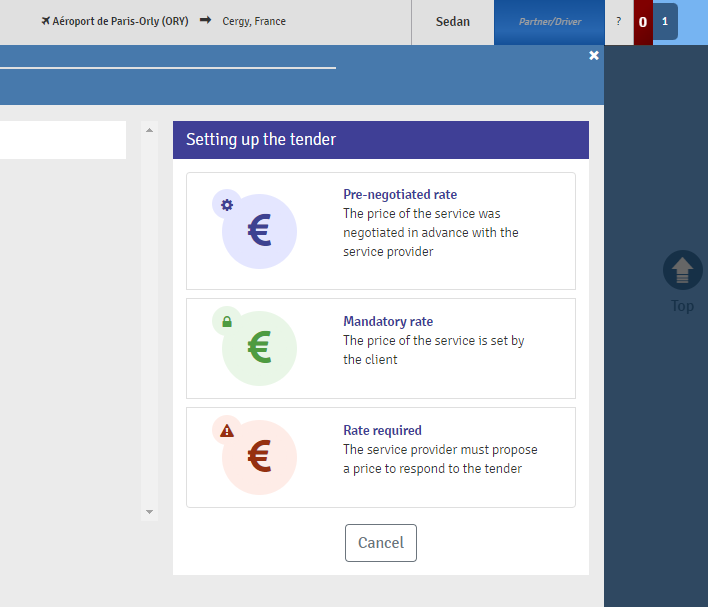Click the green lock badge icon
Screen dimensions: 708x607
coord(227,321)
